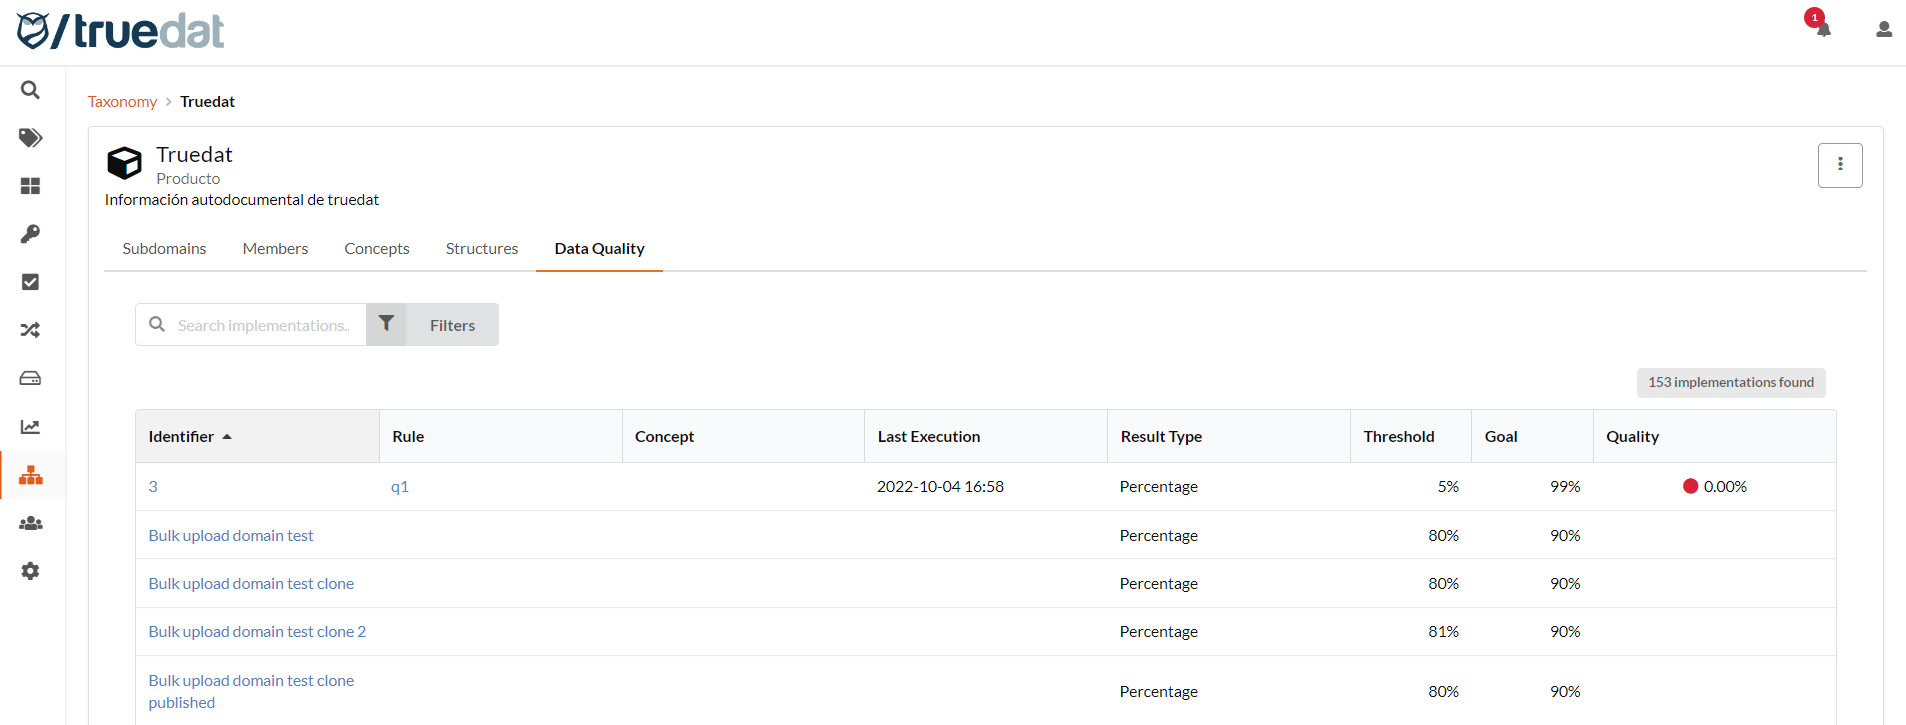
Task: Switch to the Structures tab
Action: click(x=482, y=249)
